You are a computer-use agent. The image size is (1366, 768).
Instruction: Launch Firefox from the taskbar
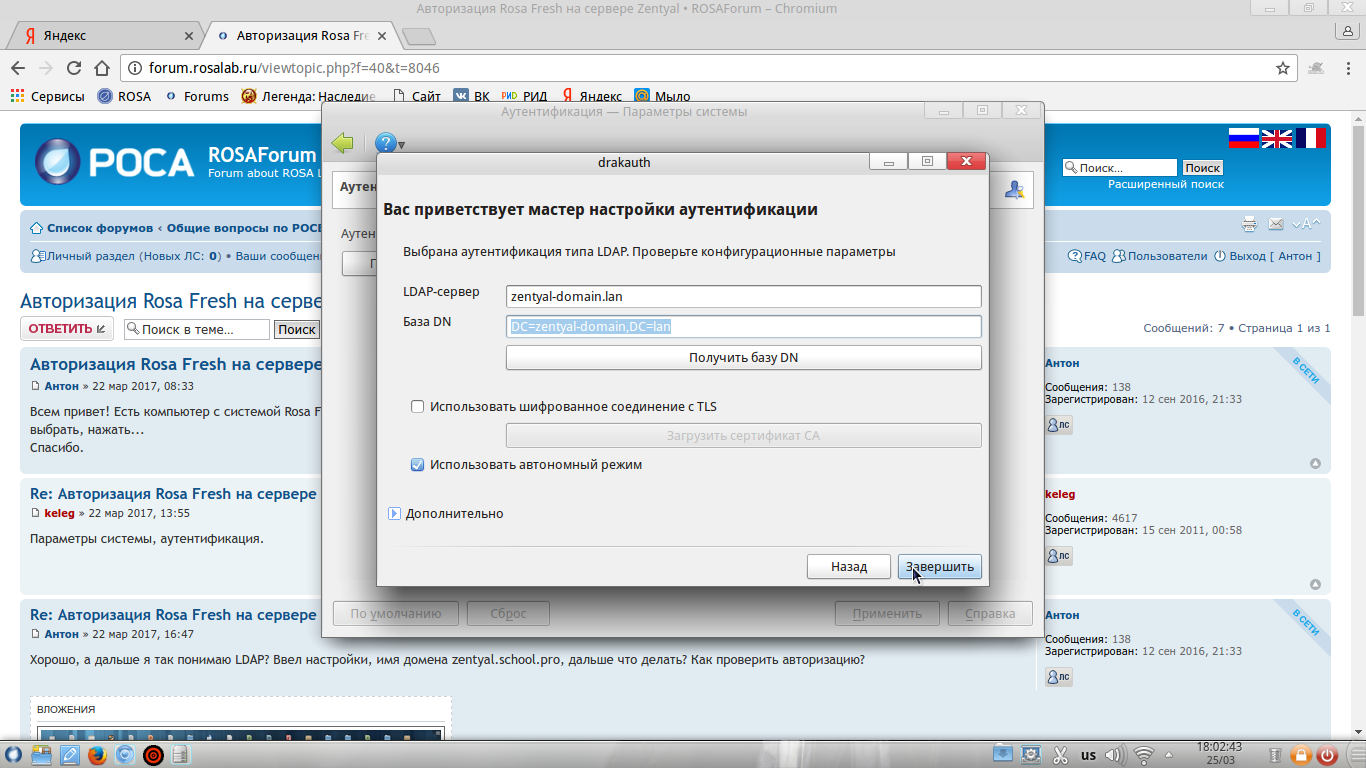97,754
